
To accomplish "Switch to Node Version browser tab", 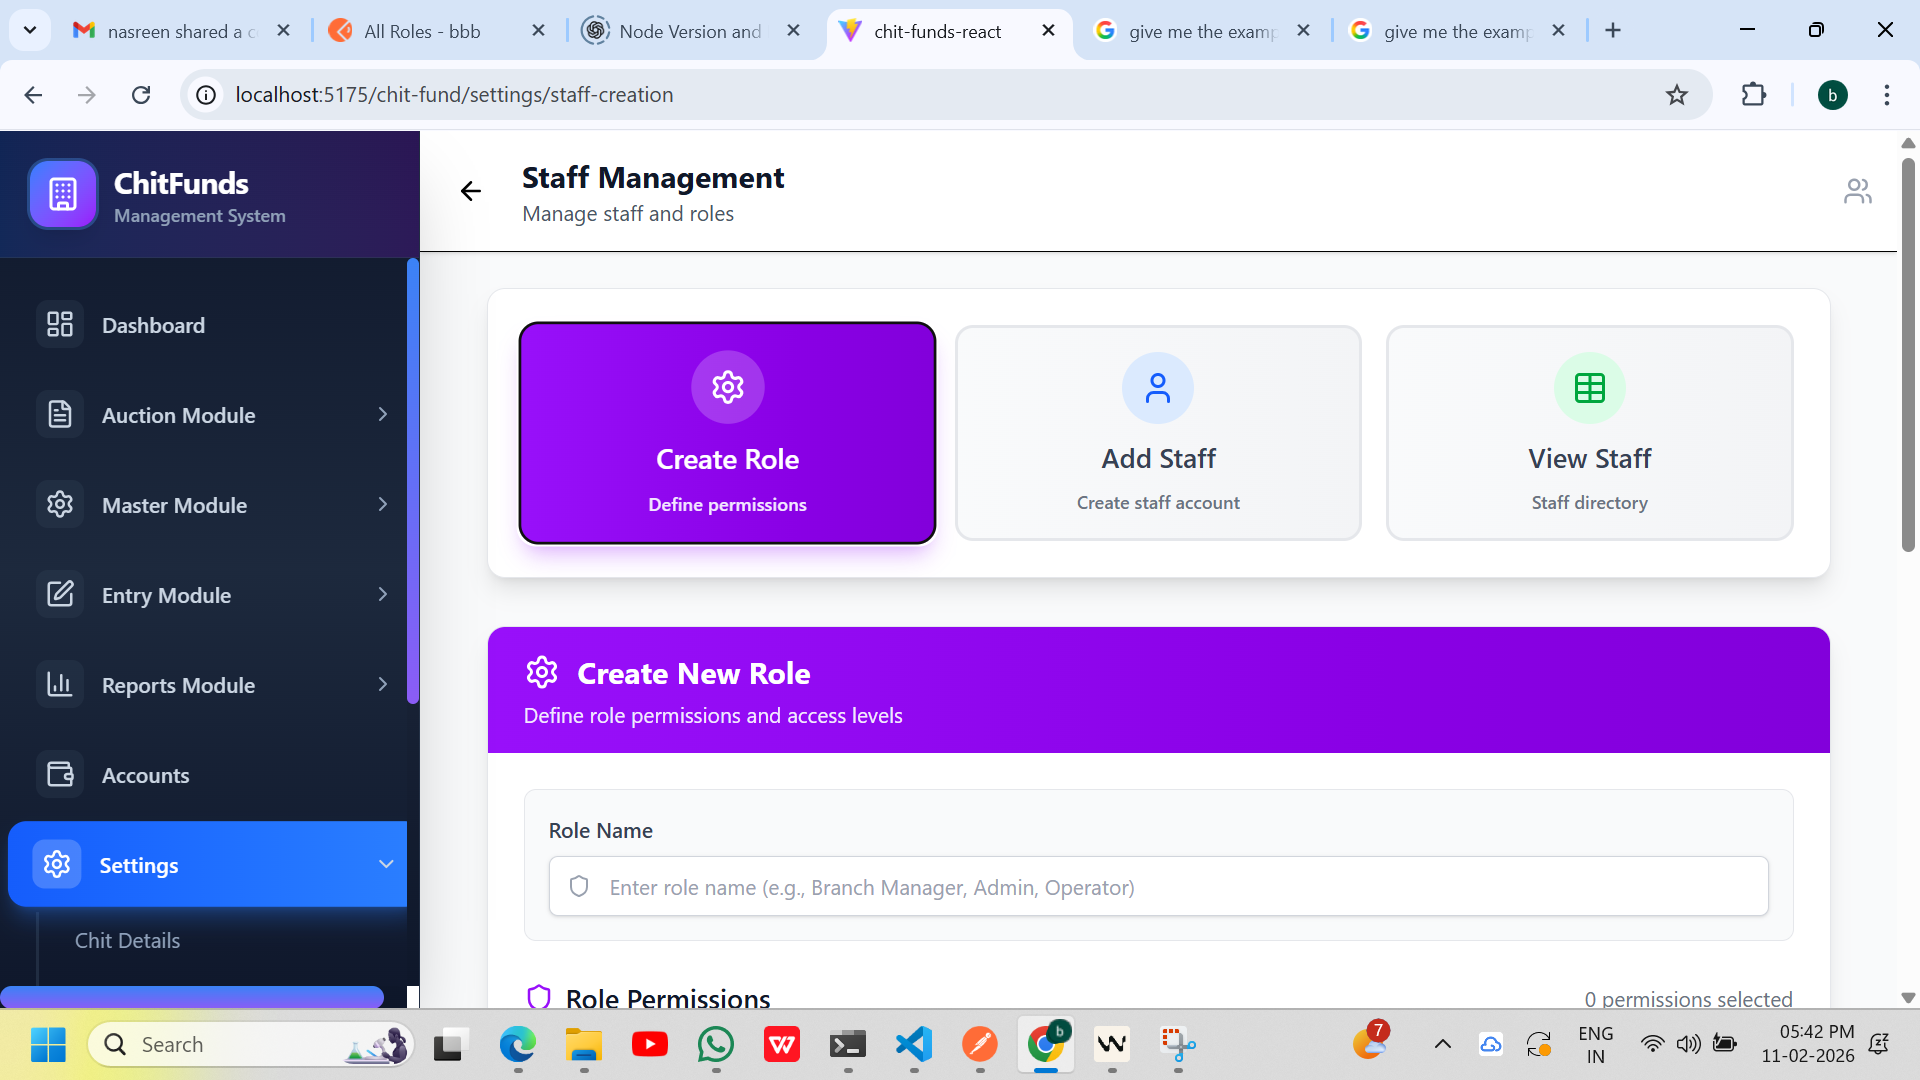I will coord(689,31).
